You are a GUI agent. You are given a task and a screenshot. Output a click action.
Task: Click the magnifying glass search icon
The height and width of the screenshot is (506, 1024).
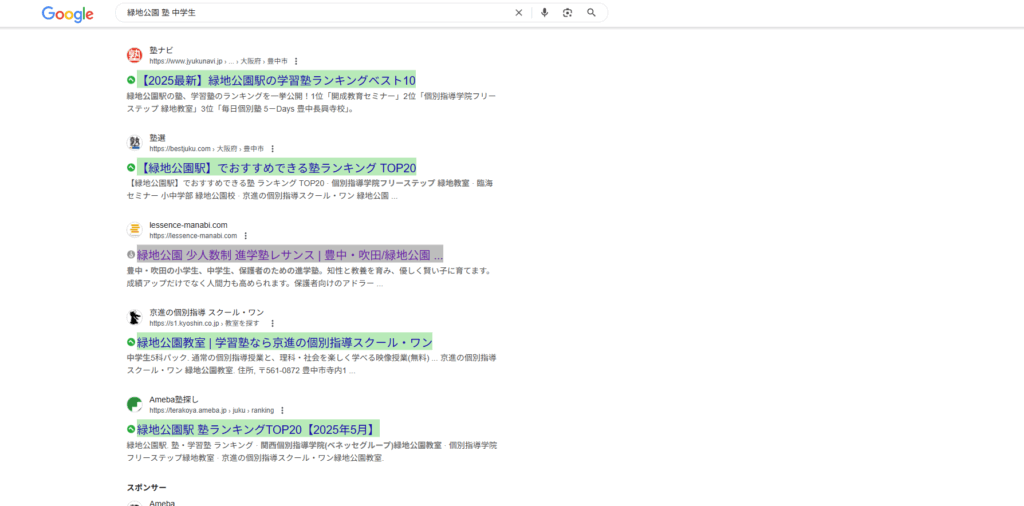point(591,13)
